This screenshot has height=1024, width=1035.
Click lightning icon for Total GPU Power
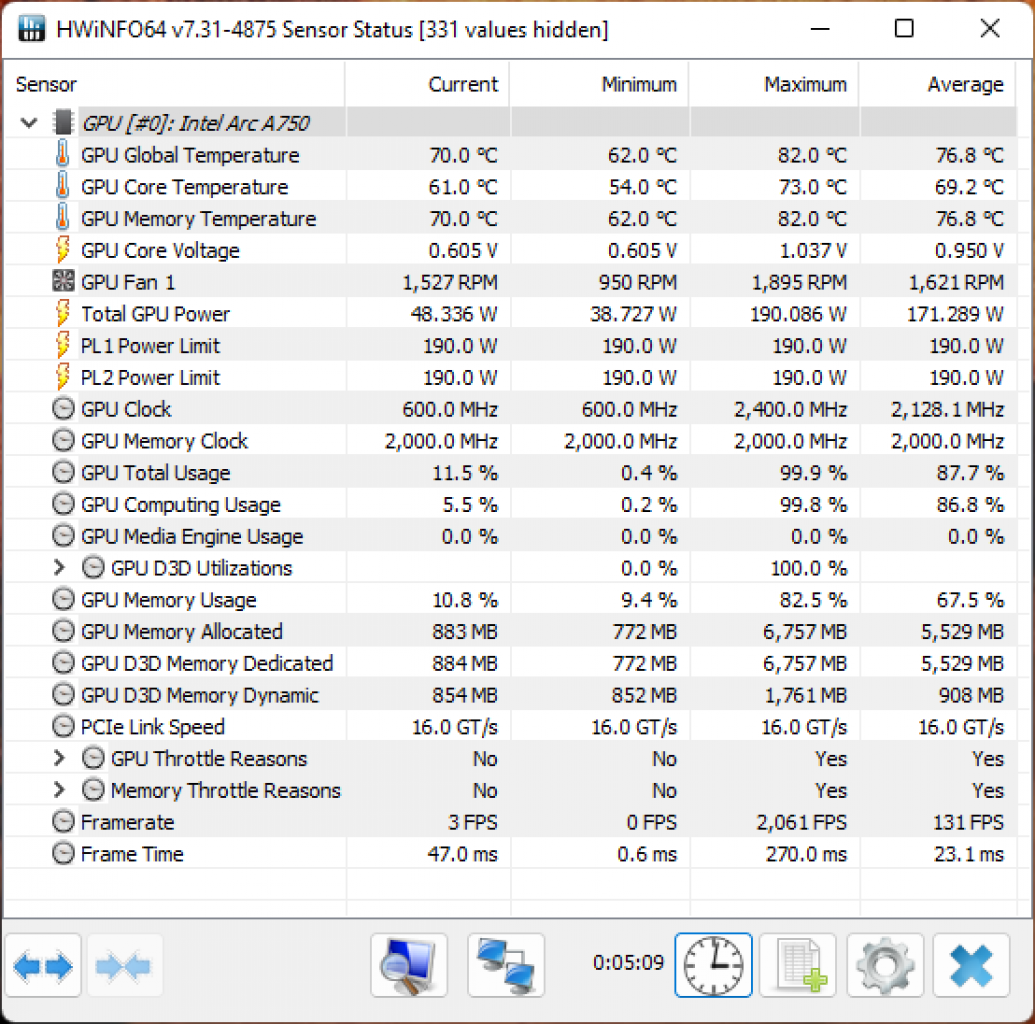coord(63,313)
